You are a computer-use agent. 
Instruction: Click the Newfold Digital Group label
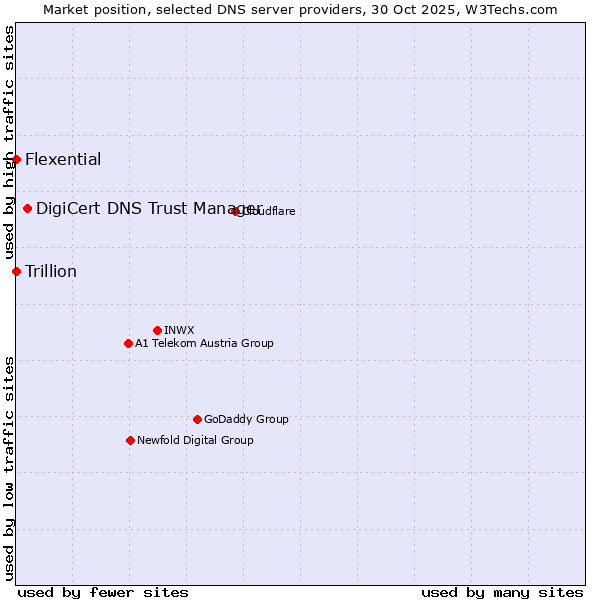195,441
